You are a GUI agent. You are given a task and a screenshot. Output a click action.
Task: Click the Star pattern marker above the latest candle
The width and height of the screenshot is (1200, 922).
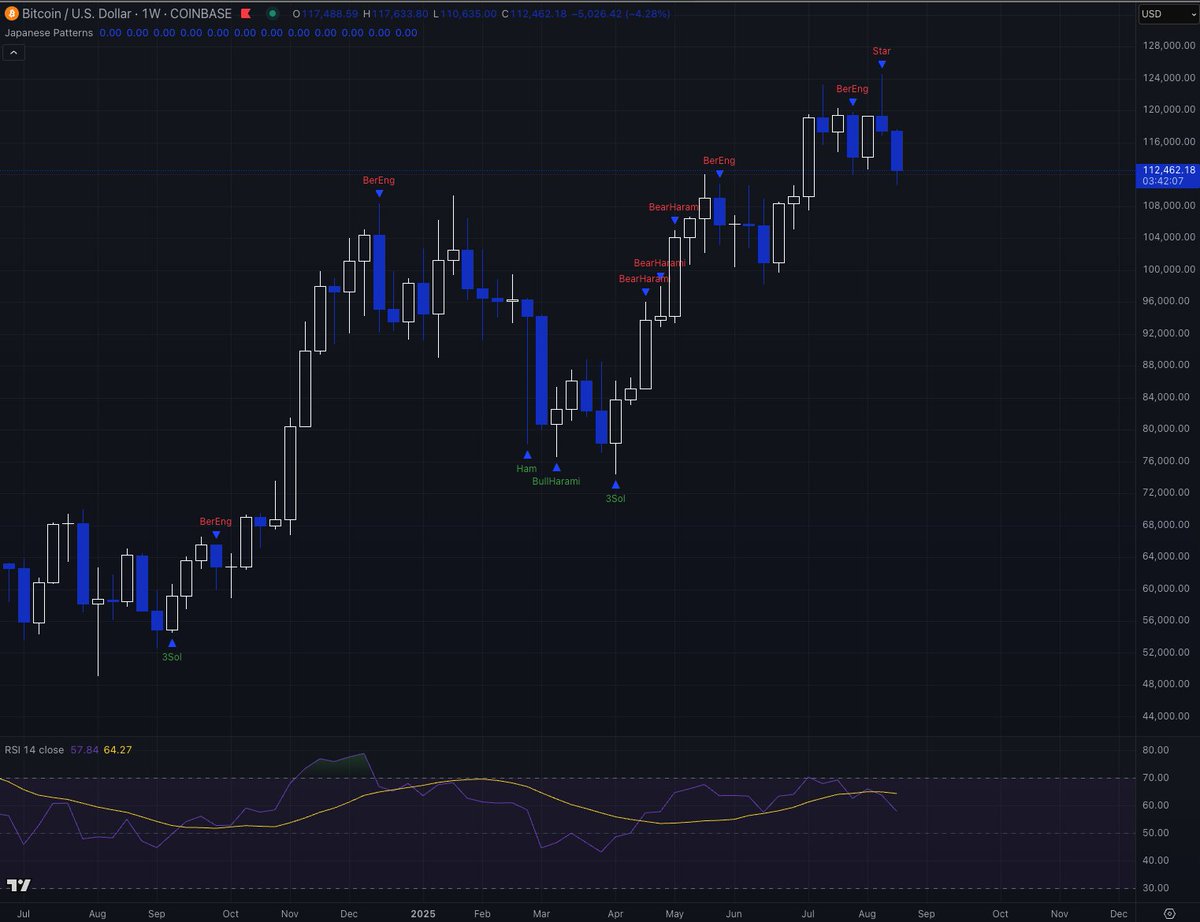(881, 51)
